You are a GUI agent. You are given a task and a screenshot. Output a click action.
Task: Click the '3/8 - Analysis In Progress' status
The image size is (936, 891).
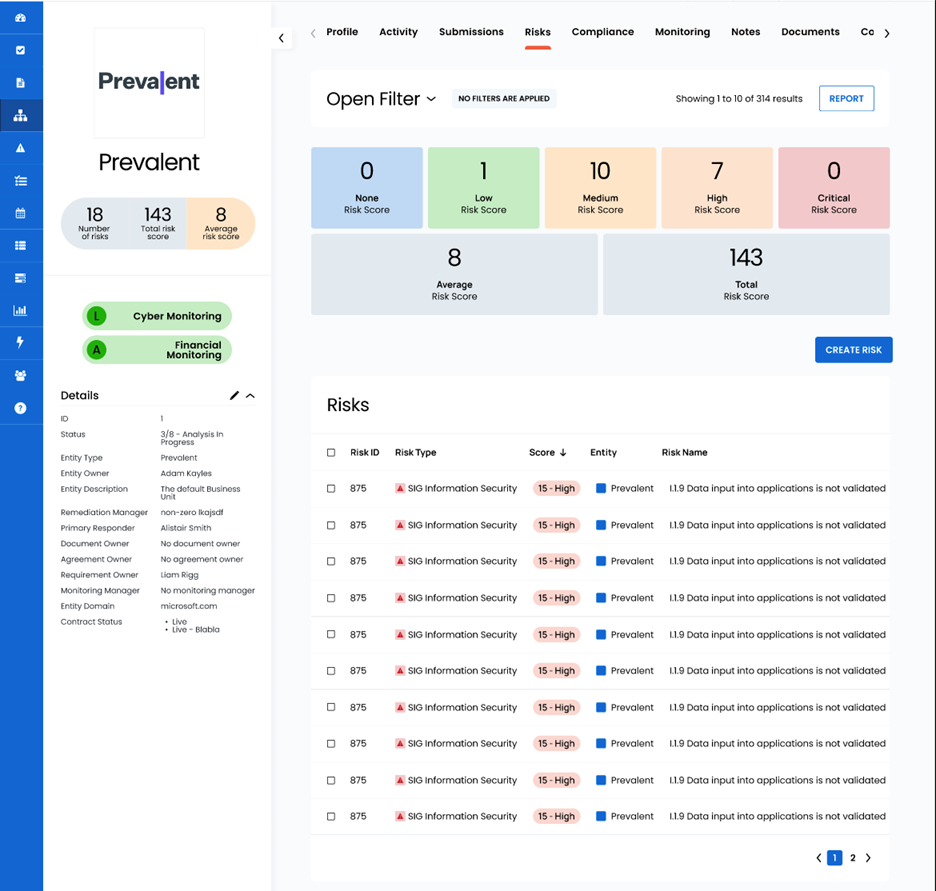tap(192, 438)
